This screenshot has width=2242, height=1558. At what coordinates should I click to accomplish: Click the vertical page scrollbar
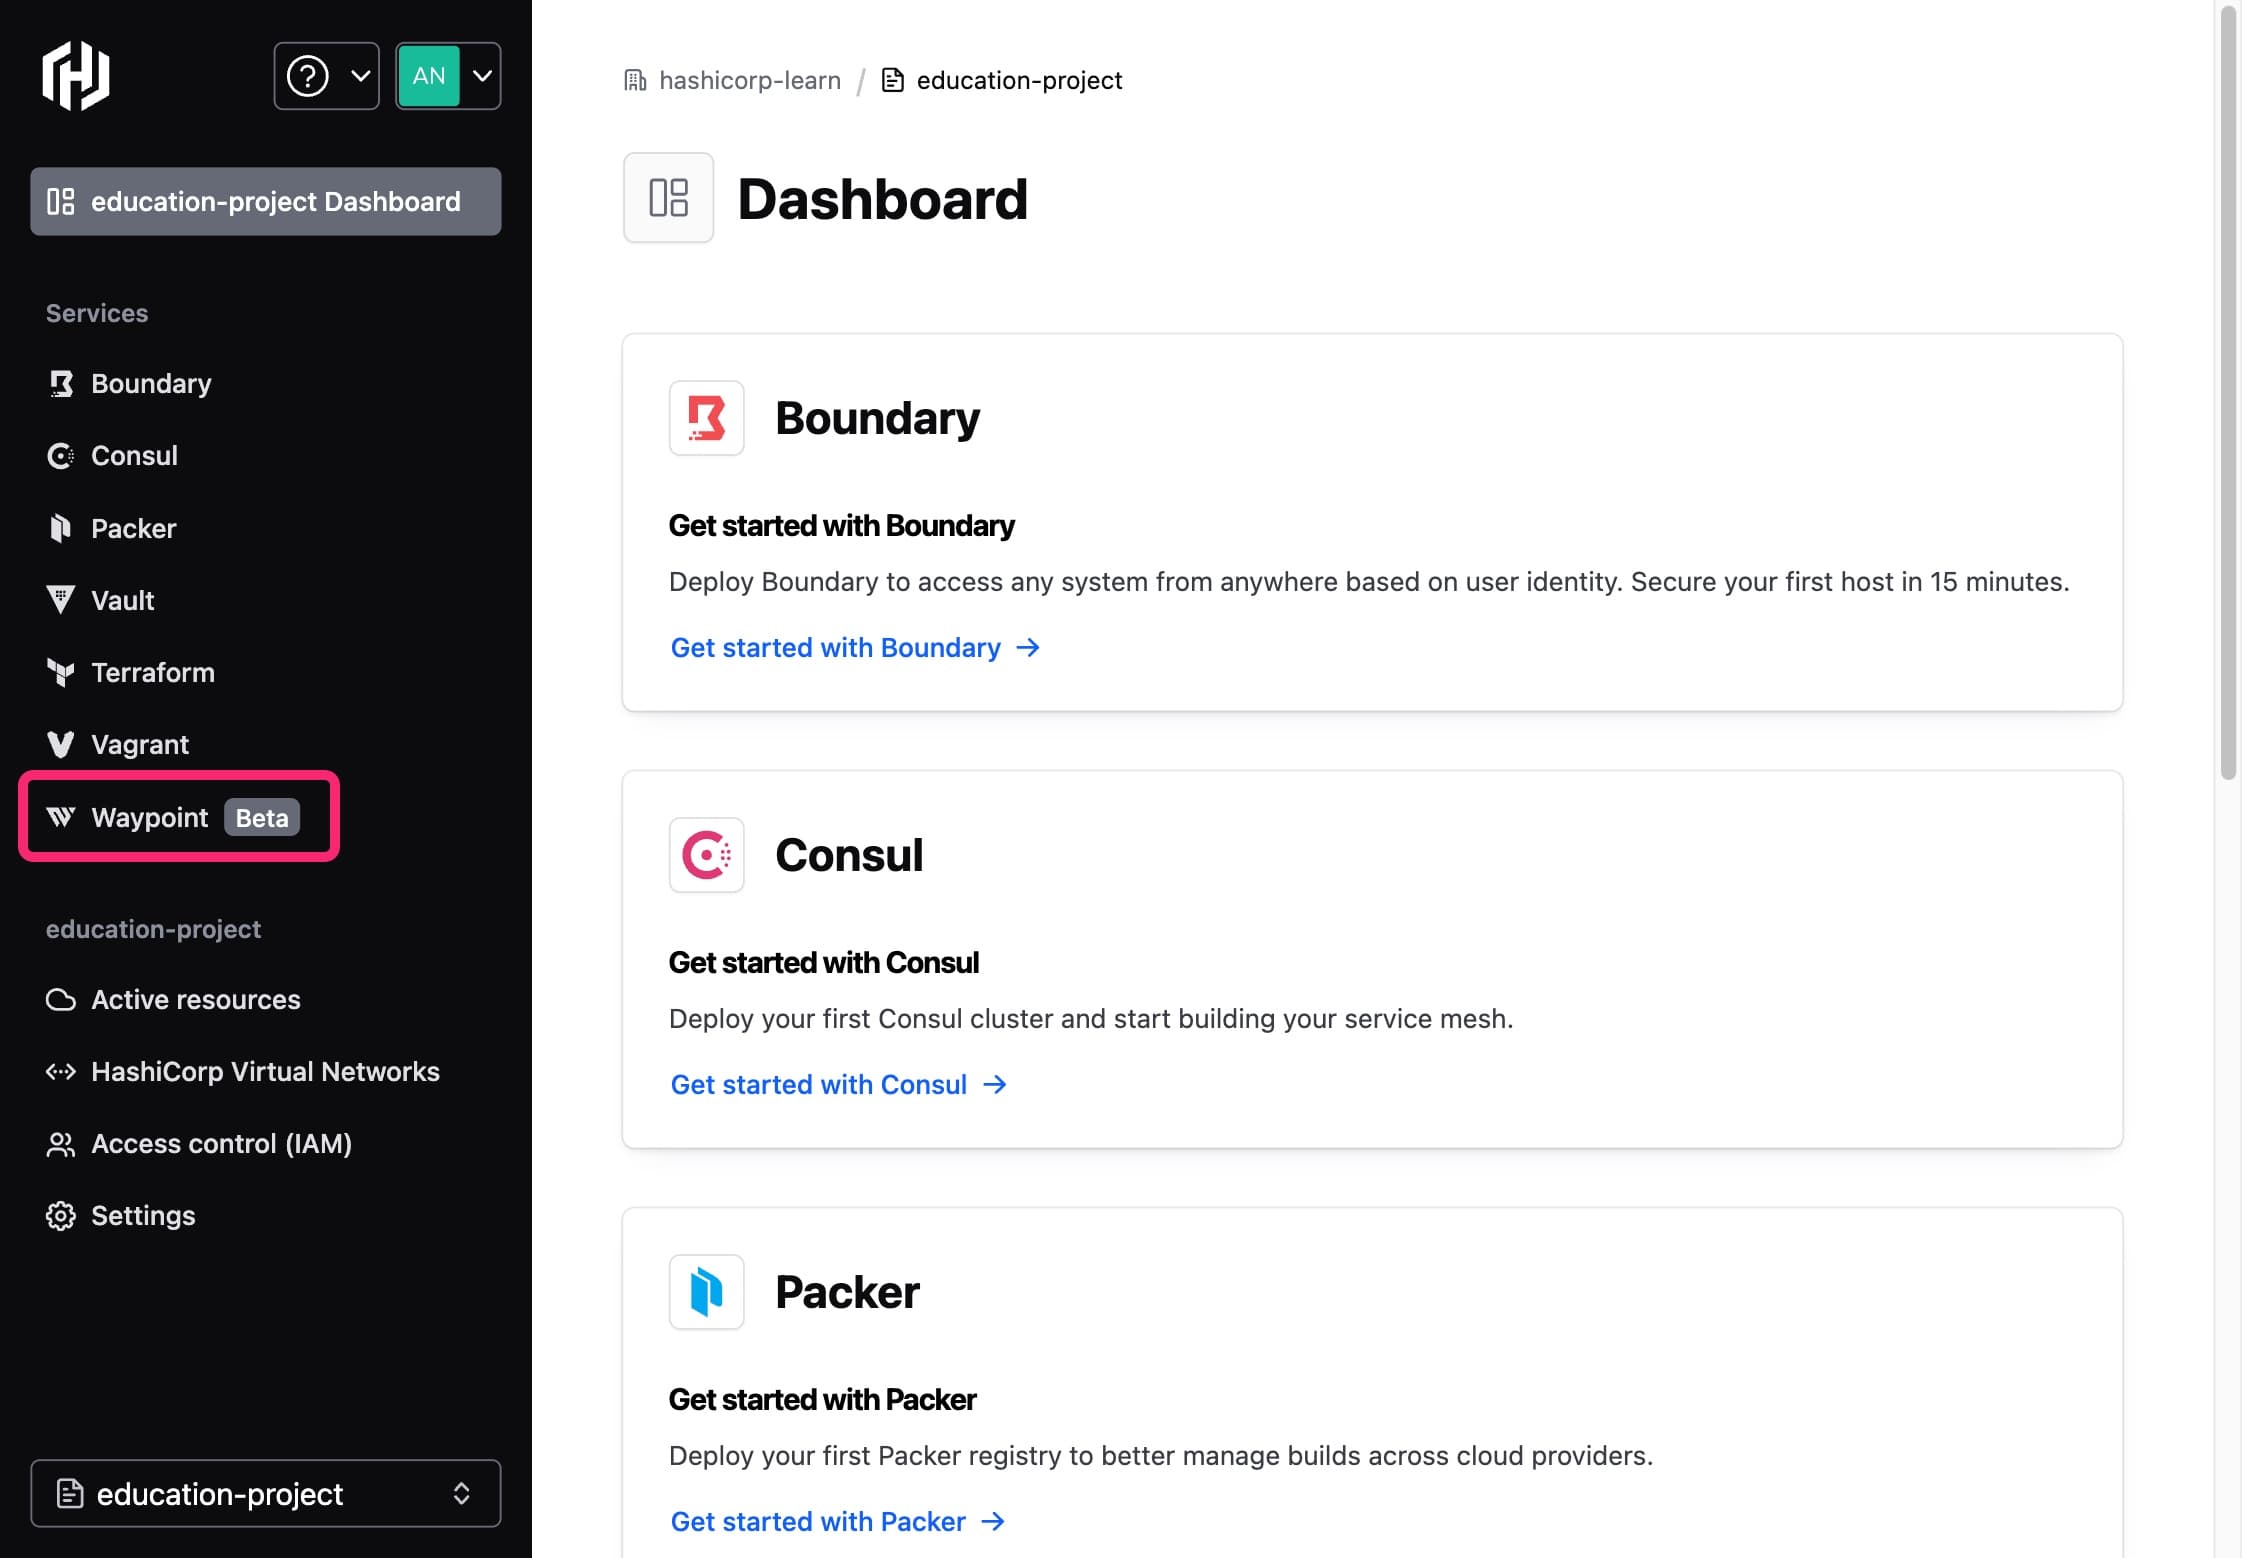pos(2228,392)
